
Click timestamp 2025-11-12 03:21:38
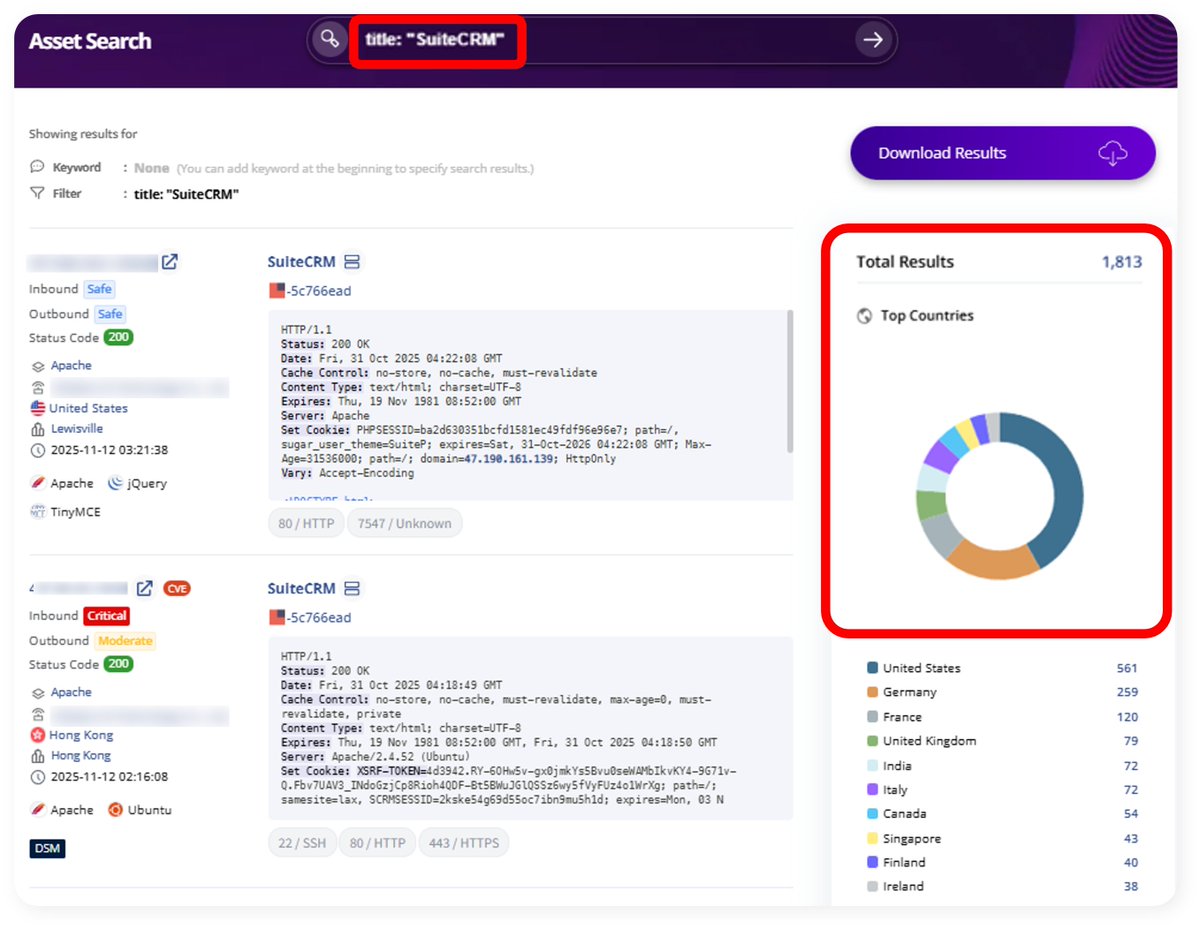109,450
